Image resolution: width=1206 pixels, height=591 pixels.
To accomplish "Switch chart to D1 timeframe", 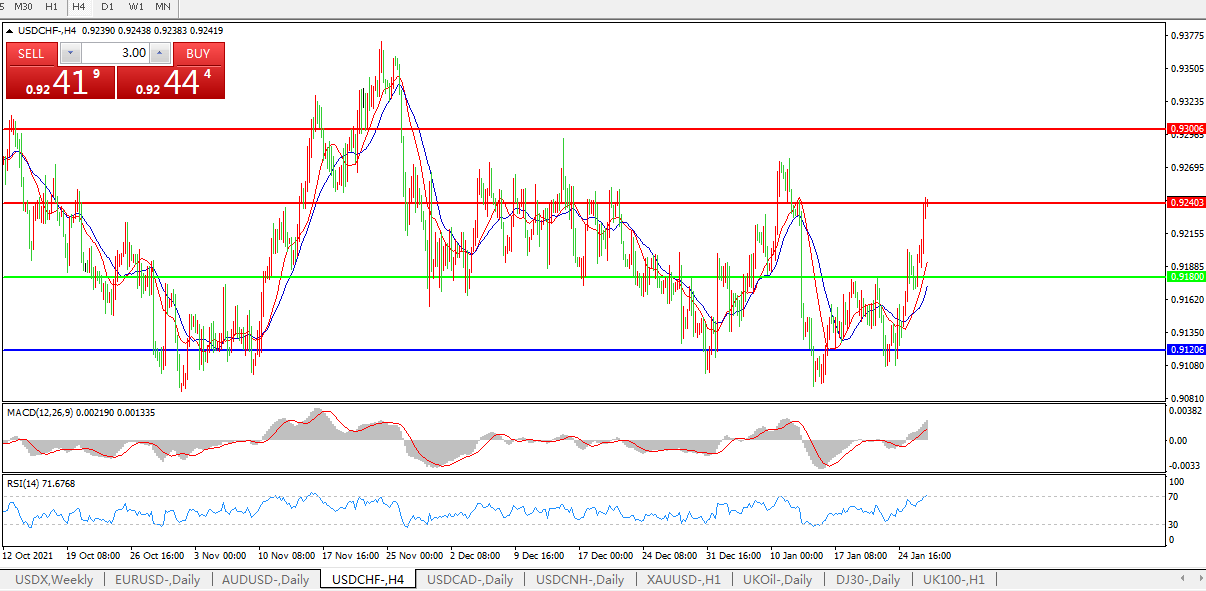I will point(107,7).
